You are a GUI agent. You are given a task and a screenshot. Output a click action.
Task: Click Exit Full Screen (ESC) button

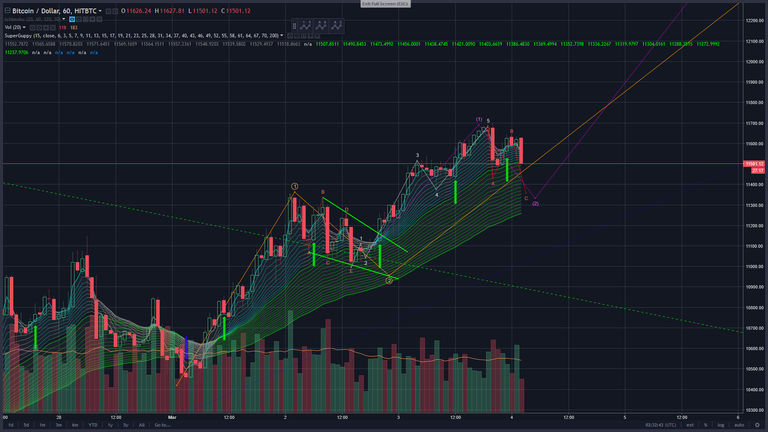click(x=385, y=3)
